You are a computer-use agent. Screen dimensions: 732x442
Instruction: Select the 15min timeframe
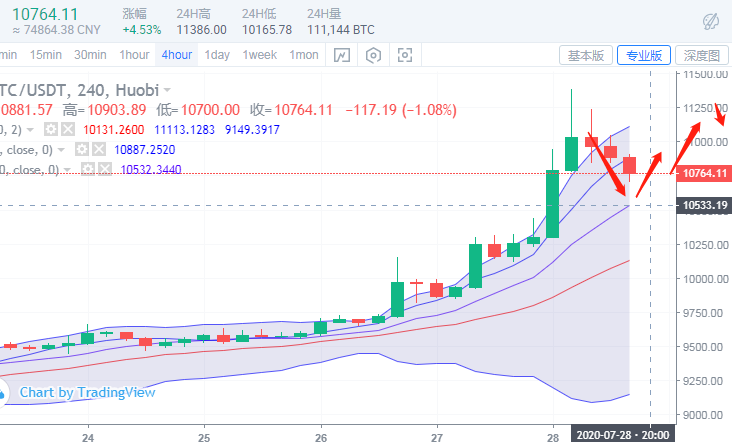point(46,55)
